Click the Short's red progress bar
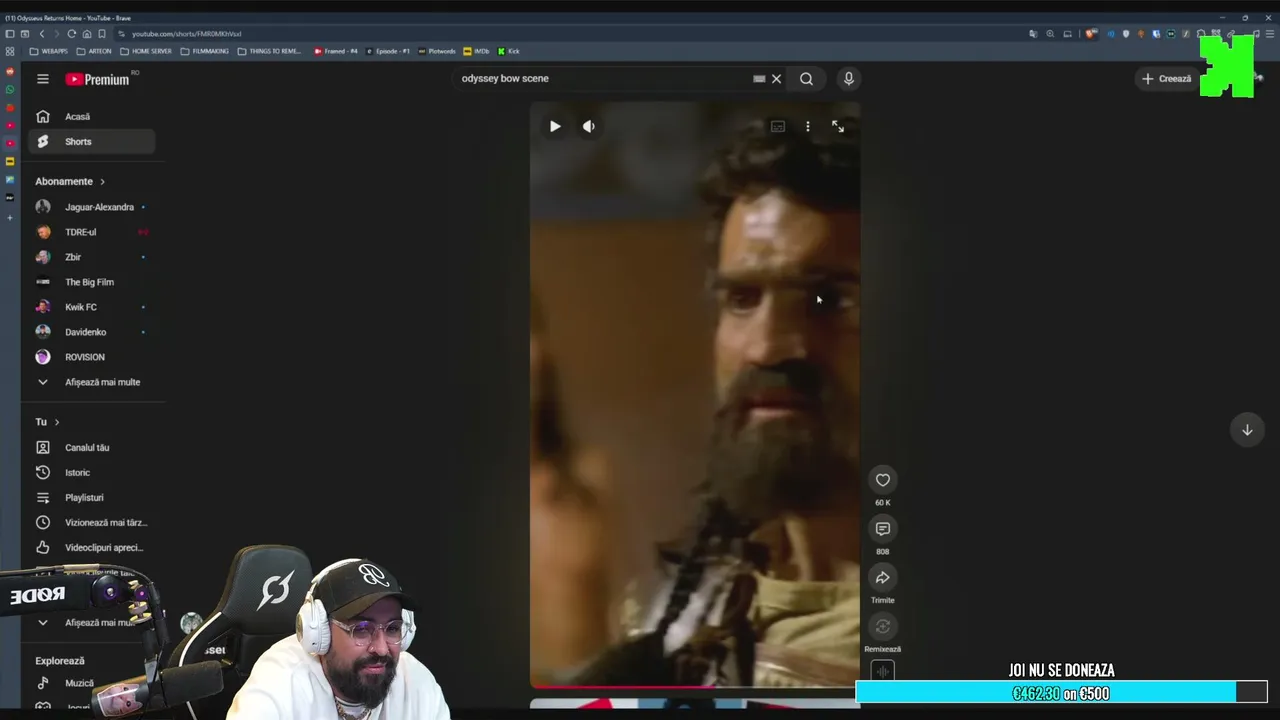Screen dimensions: 1280x720 [695, 687]
